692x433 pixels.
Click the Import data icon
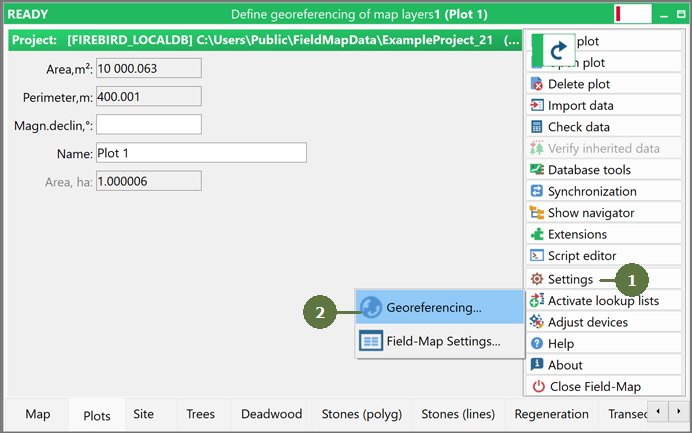[537, 105]
